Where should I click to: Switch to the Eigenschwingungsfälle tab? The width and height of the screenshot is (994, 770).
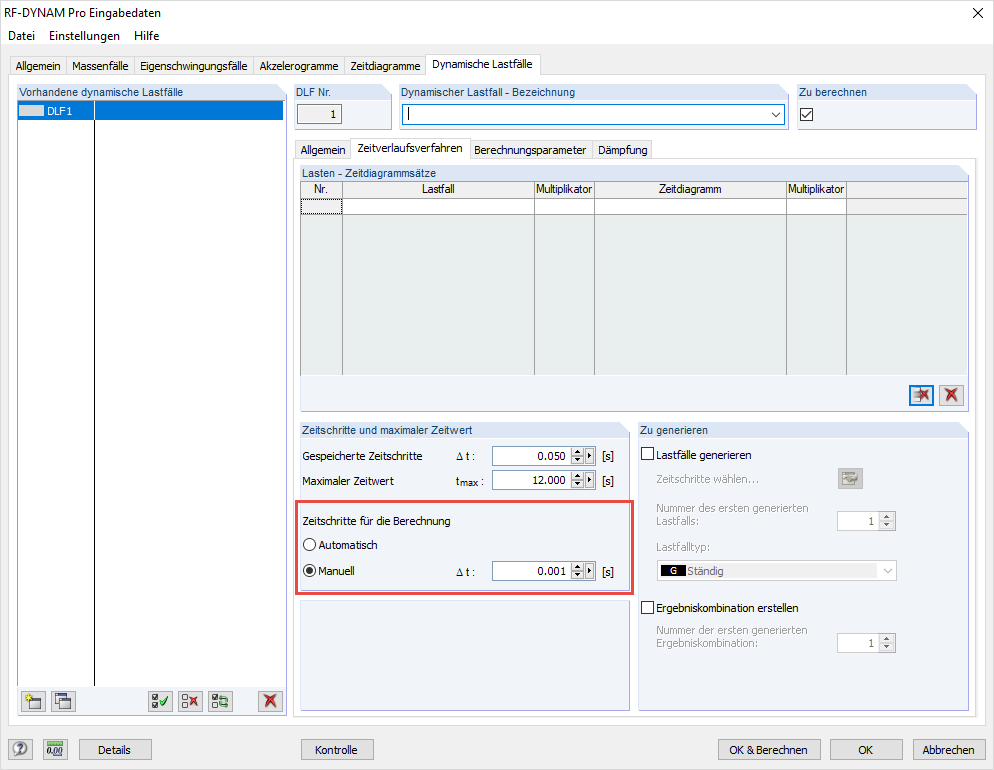[x=193, y=66]
